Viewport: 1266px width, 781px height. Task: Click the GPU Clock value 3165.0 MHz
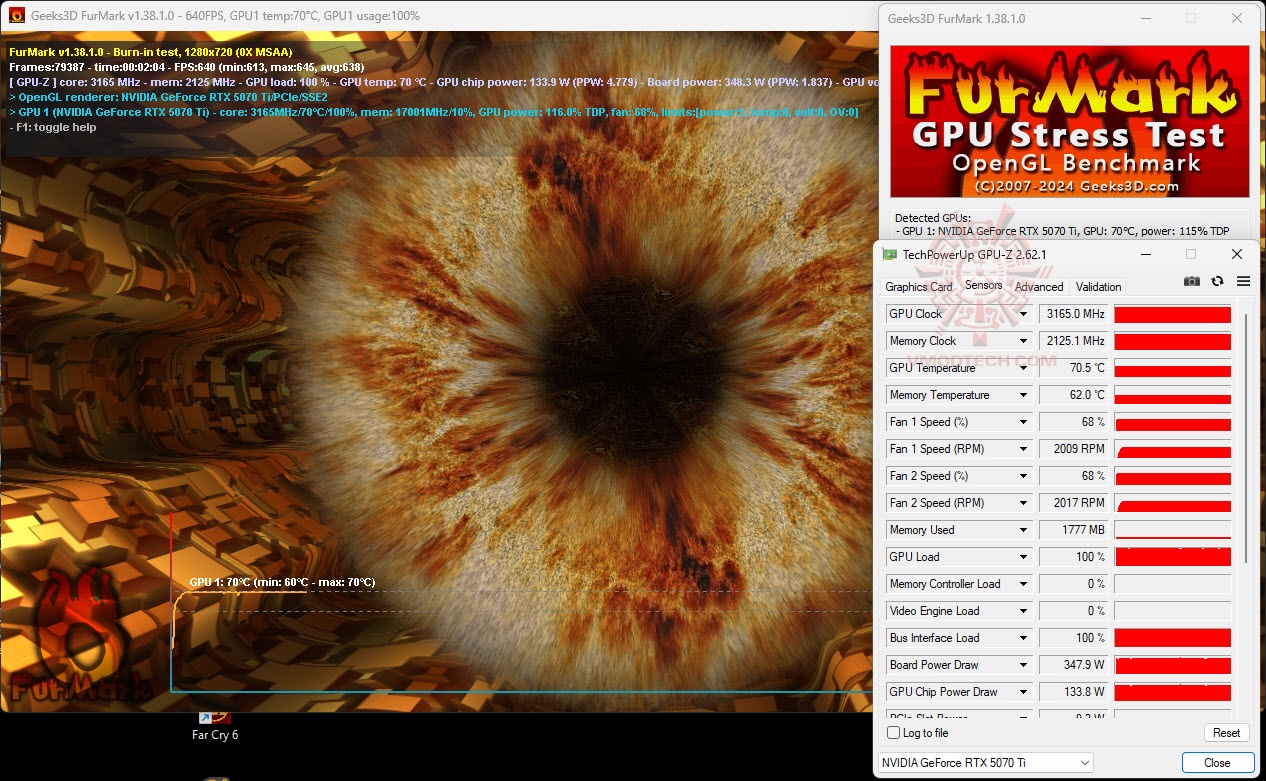point(1074,314)
